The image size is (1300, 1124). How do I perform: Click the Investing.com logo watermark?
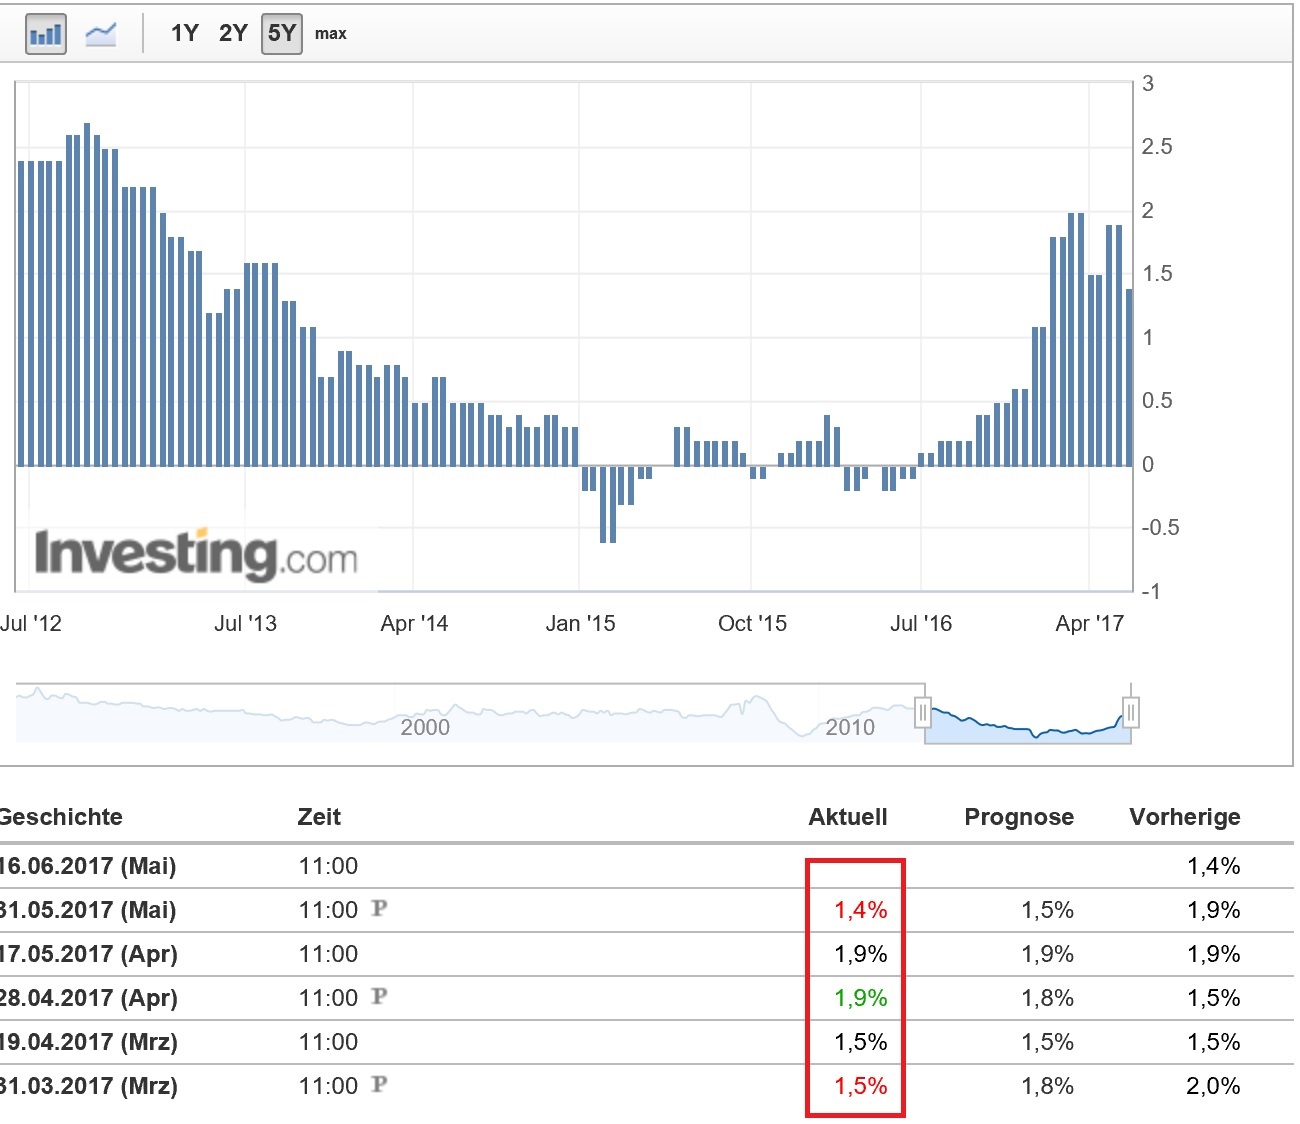[196, 553]
